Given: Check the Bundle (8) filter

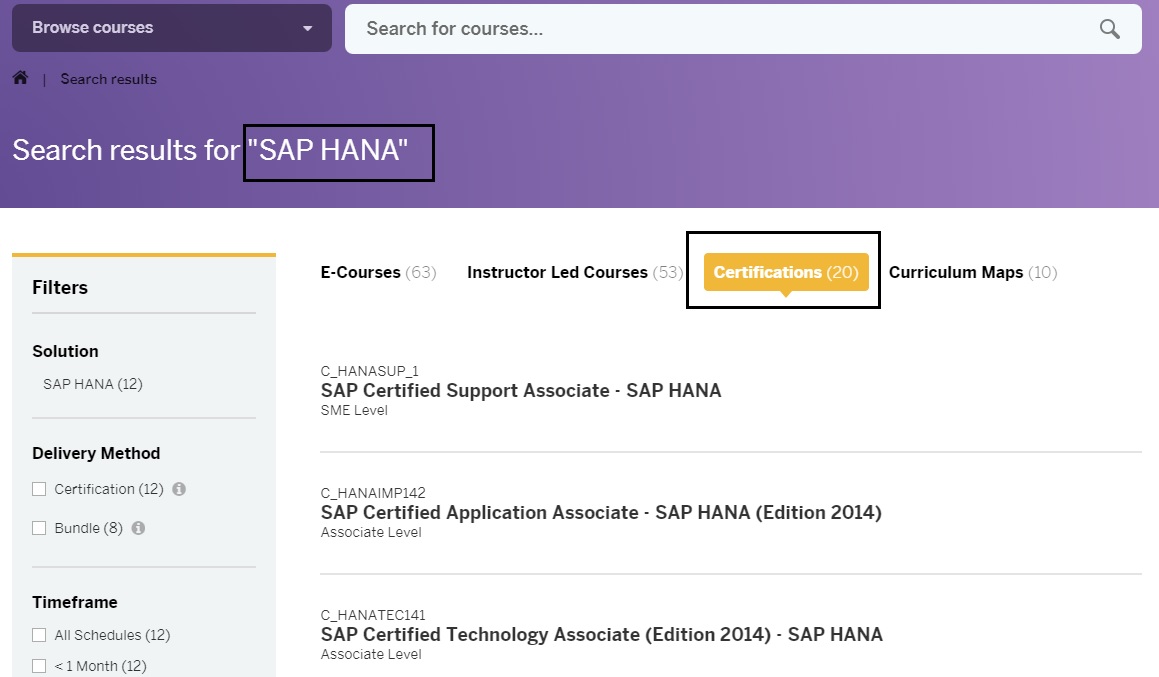Looking at the screenshot, I should tap(39, 528).
